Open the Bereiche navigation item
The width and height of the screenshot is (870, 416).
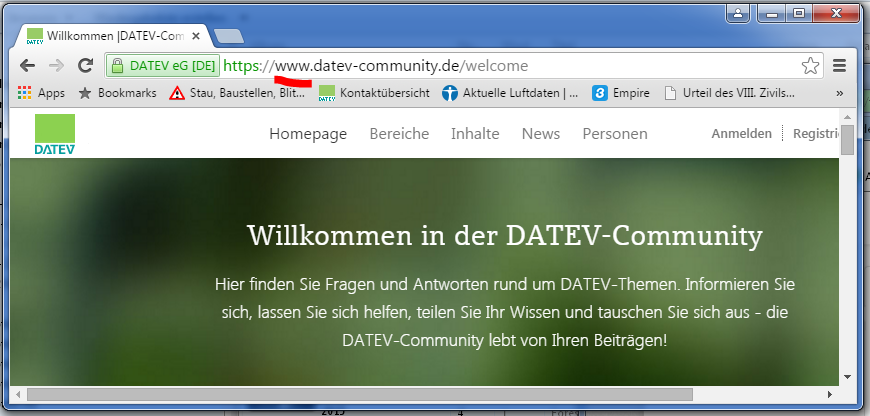(x=399, y=134)
